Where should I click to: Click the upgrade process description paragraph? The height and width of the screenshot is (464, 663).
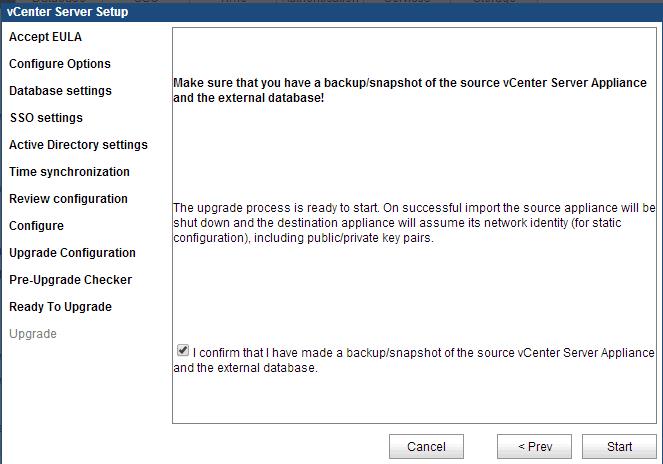pos(414,223)
